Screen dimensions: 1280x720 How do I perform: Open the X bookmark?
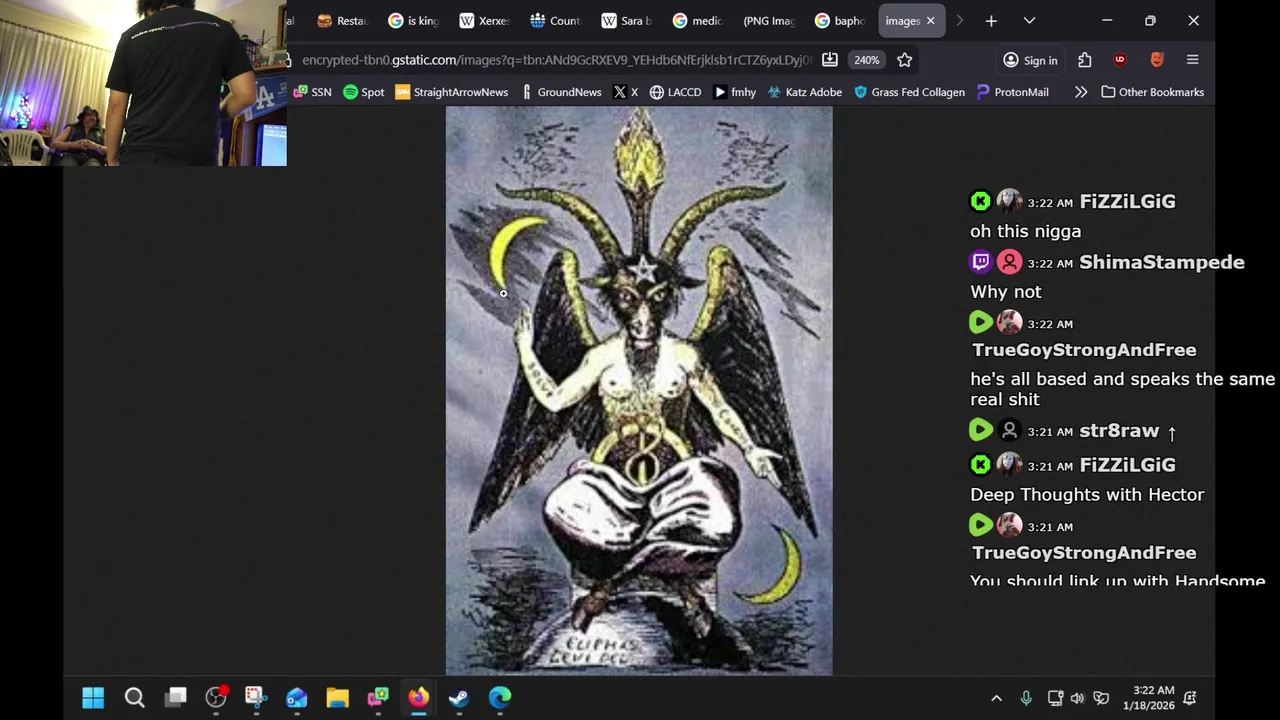coord(625,92)
